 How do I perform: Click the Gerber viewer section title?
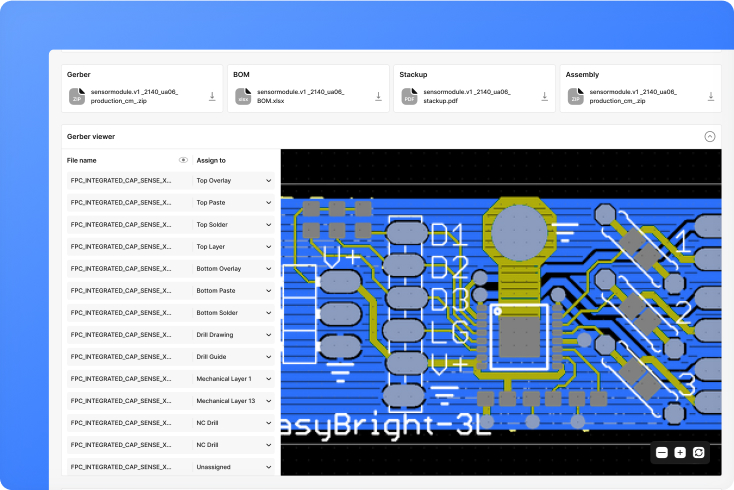click(91, 137)
